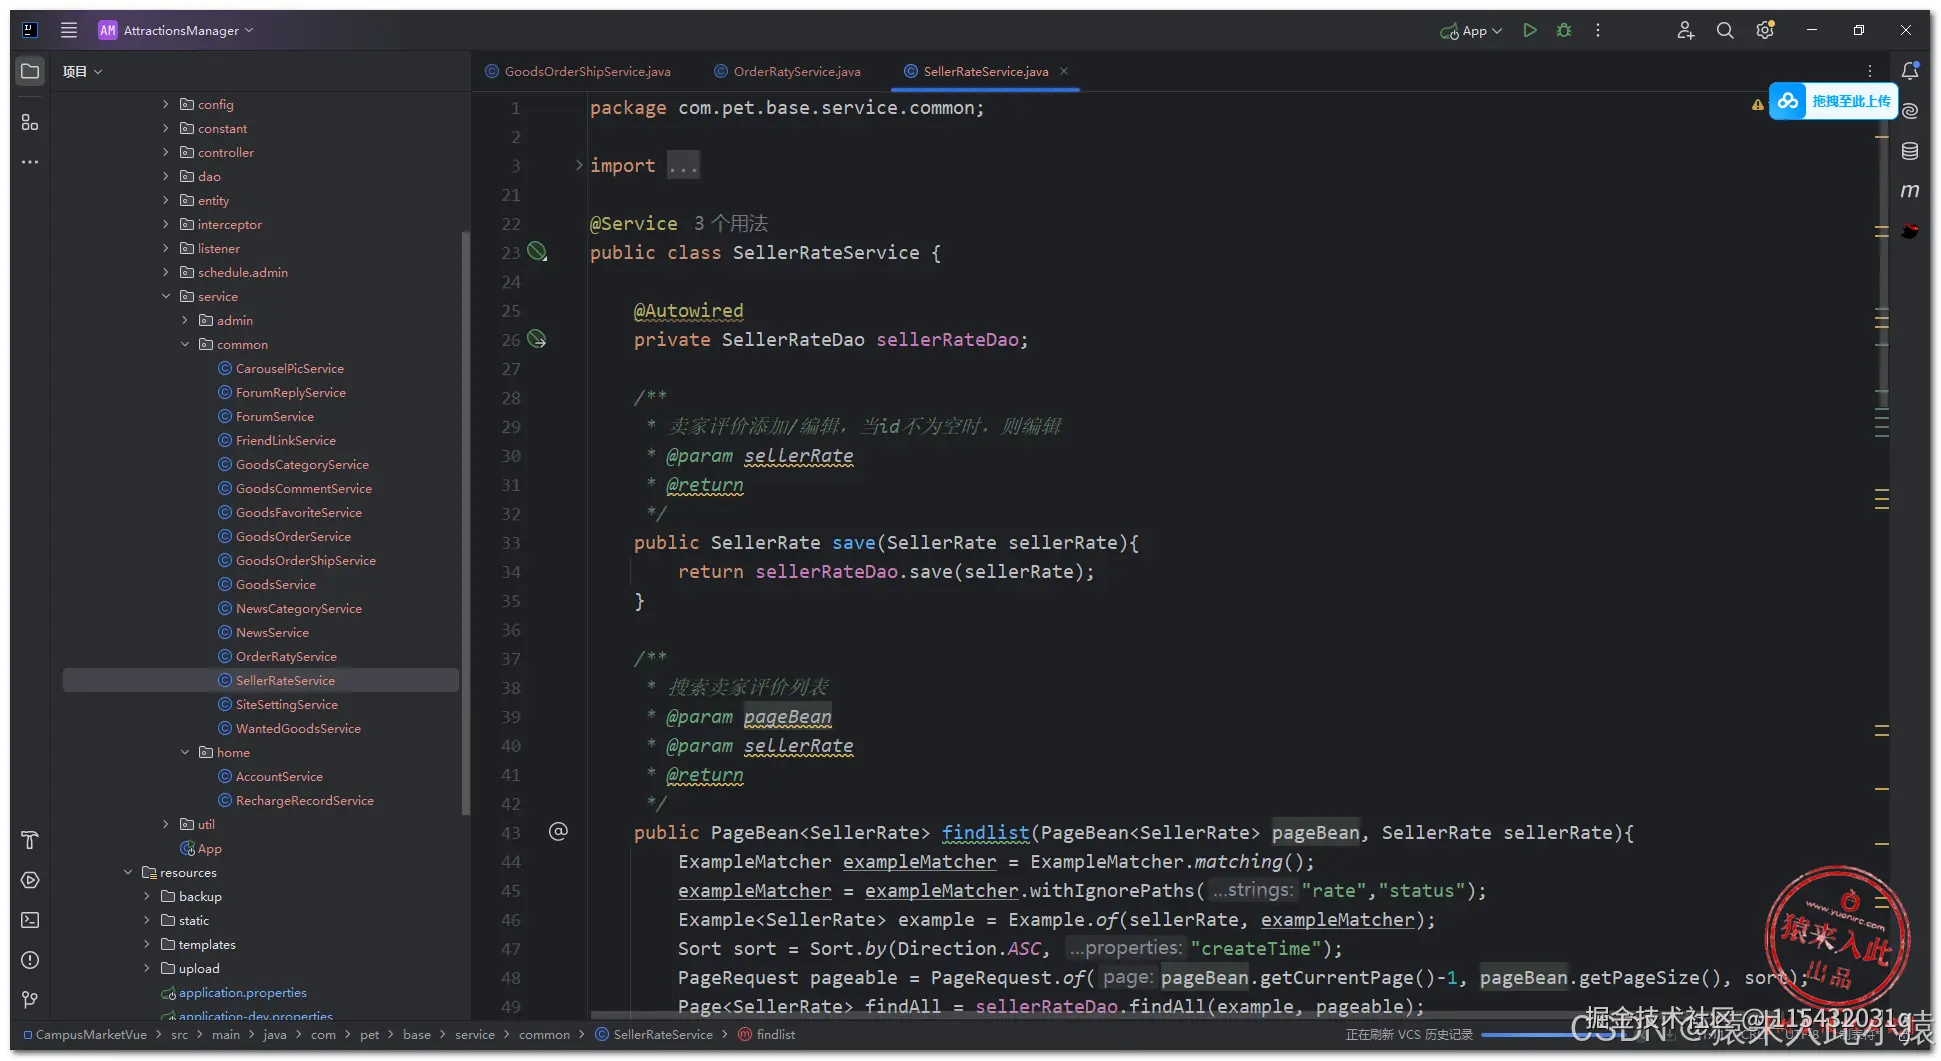The image size is (1941, 1061).
Task: Open IDE settings gear
Action: tap(1765, 30)
